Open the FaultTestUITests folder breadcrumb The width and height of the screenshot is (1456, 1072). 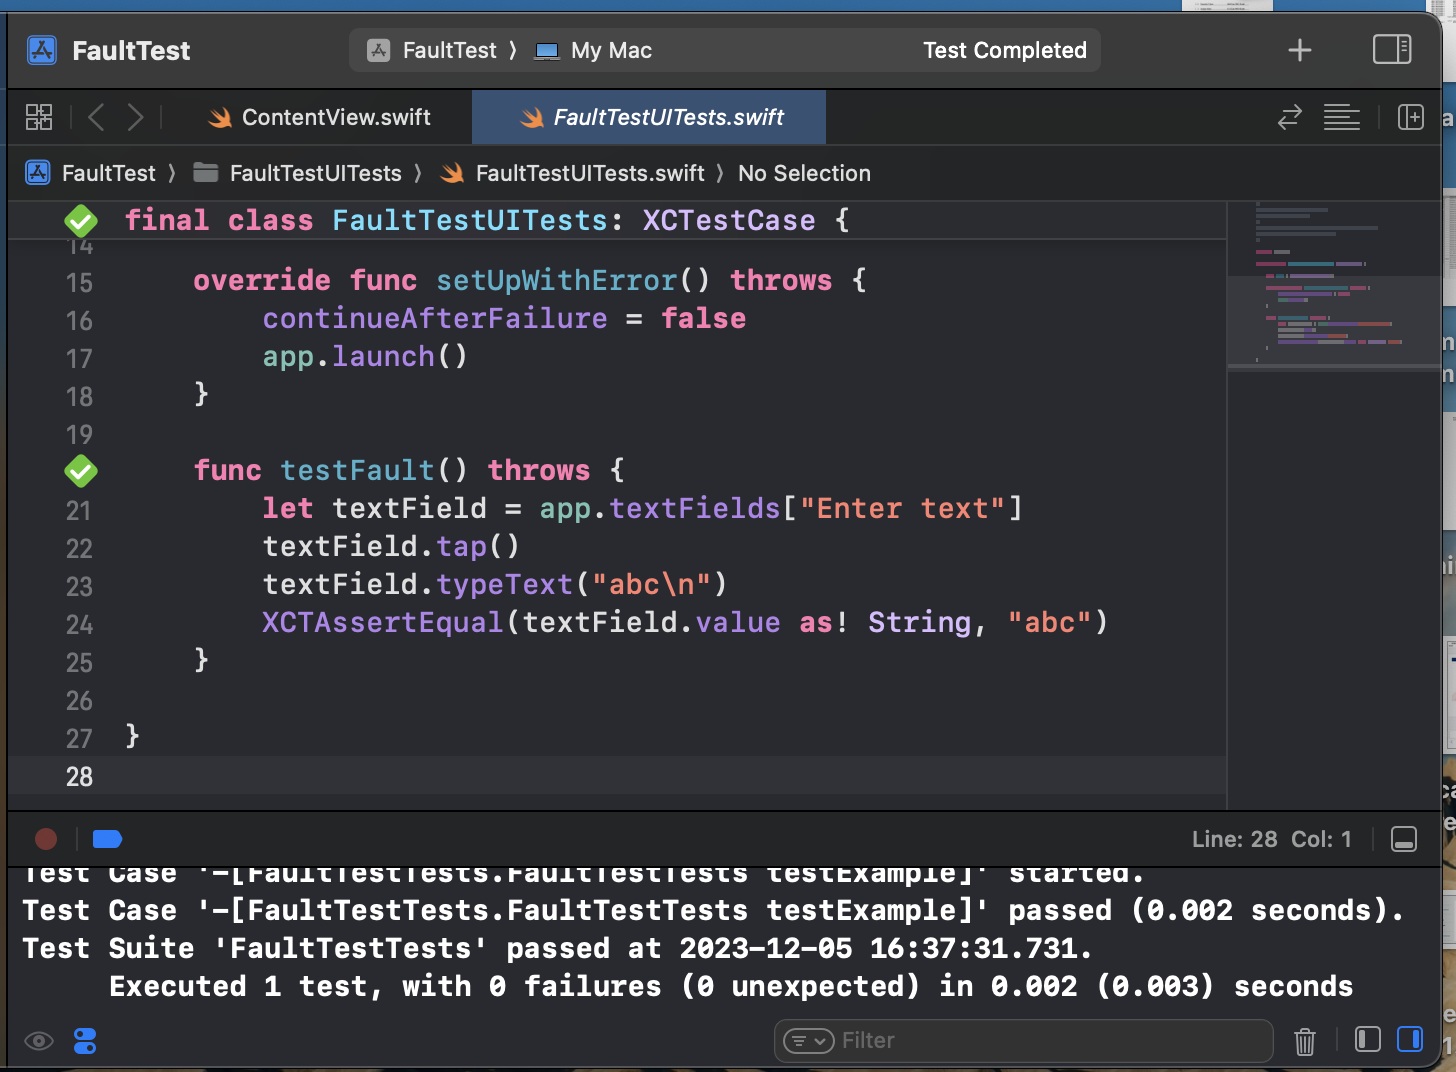click(298, 173)
